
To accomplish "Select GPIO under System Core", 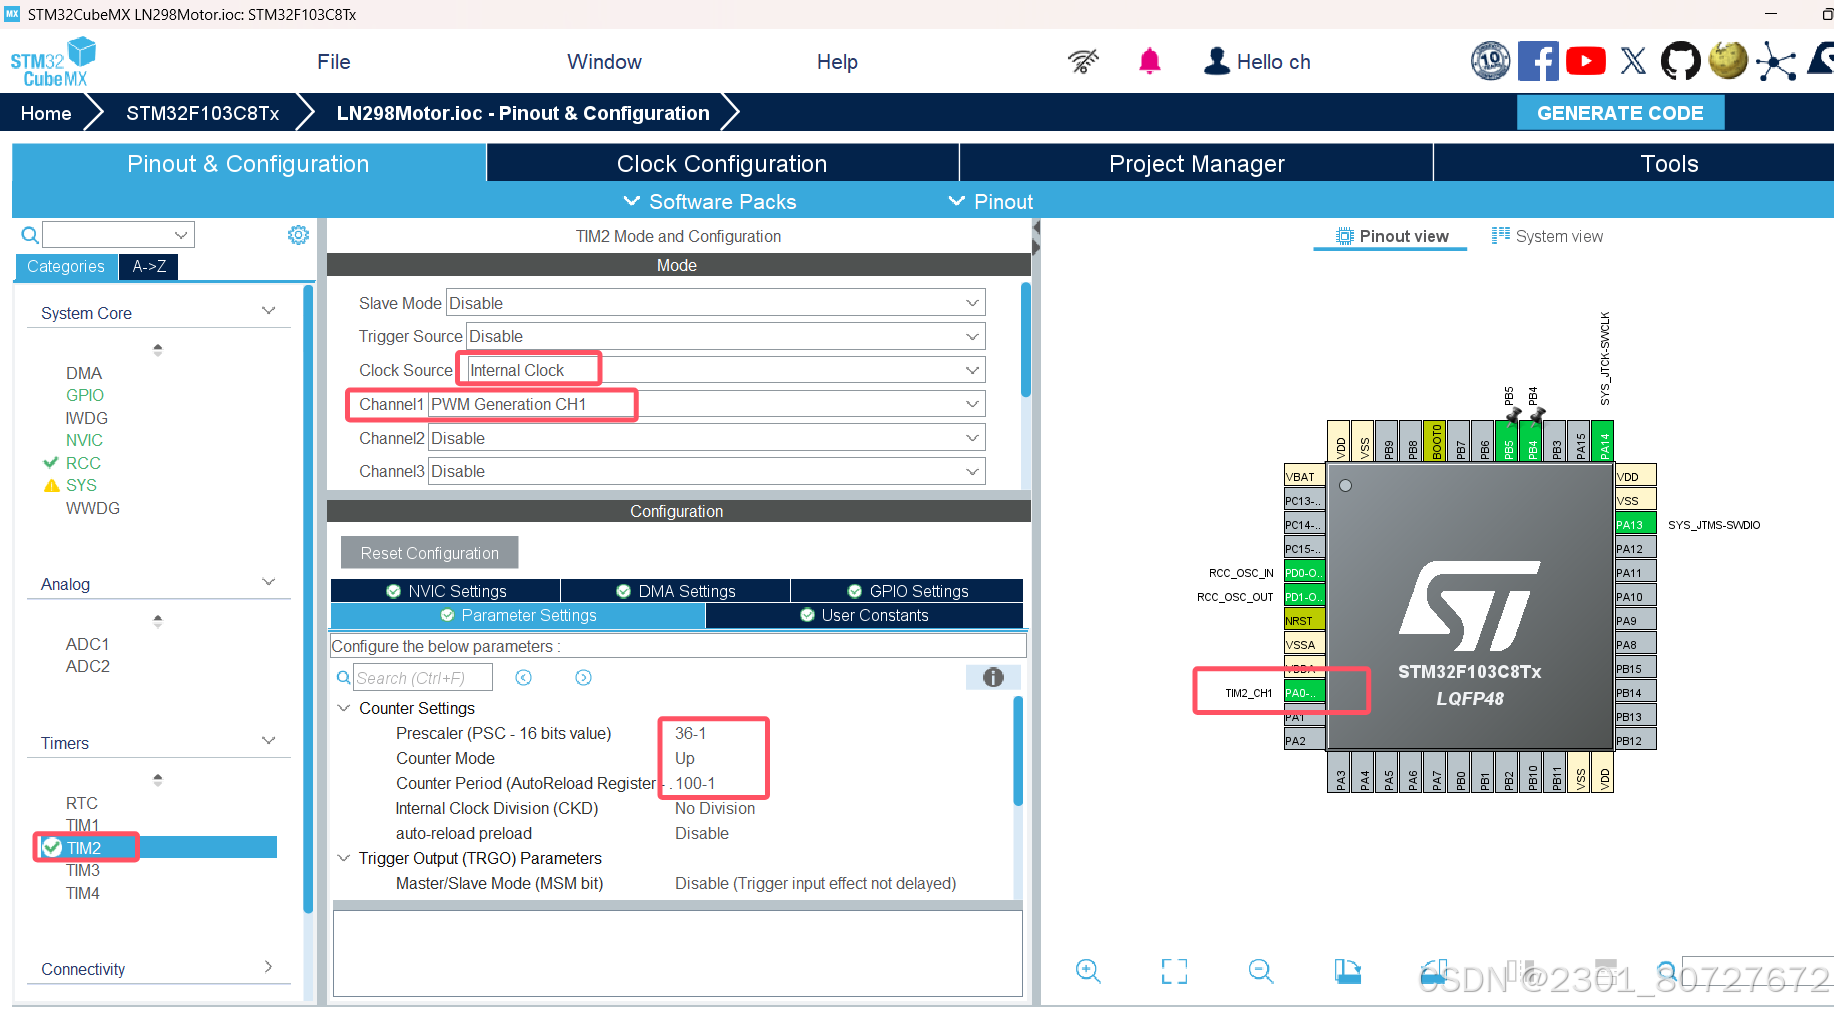I will click(85, 395).
